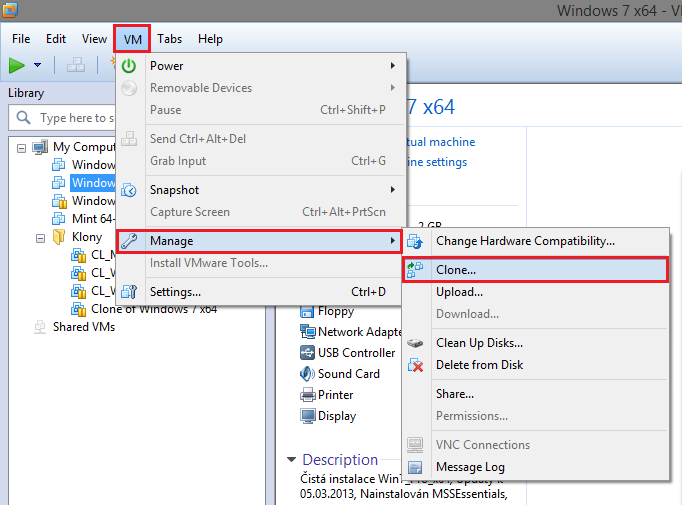The width and height of the screenshot is (682, 505).
Task: Collapse the Description section triangle
Action: (x=292, y=460)
